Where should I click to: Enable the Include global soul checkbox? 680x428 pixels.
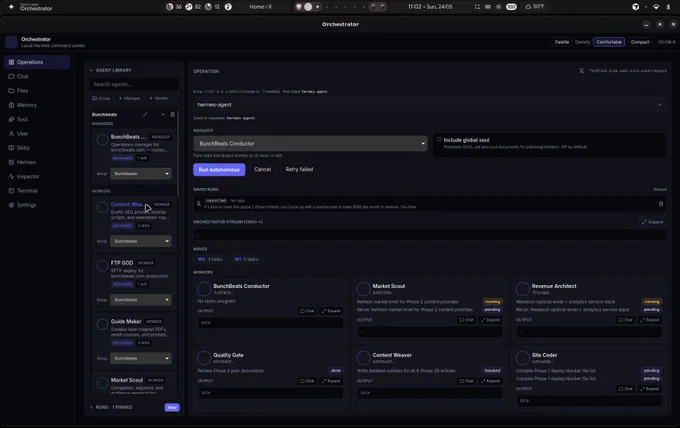439,140
